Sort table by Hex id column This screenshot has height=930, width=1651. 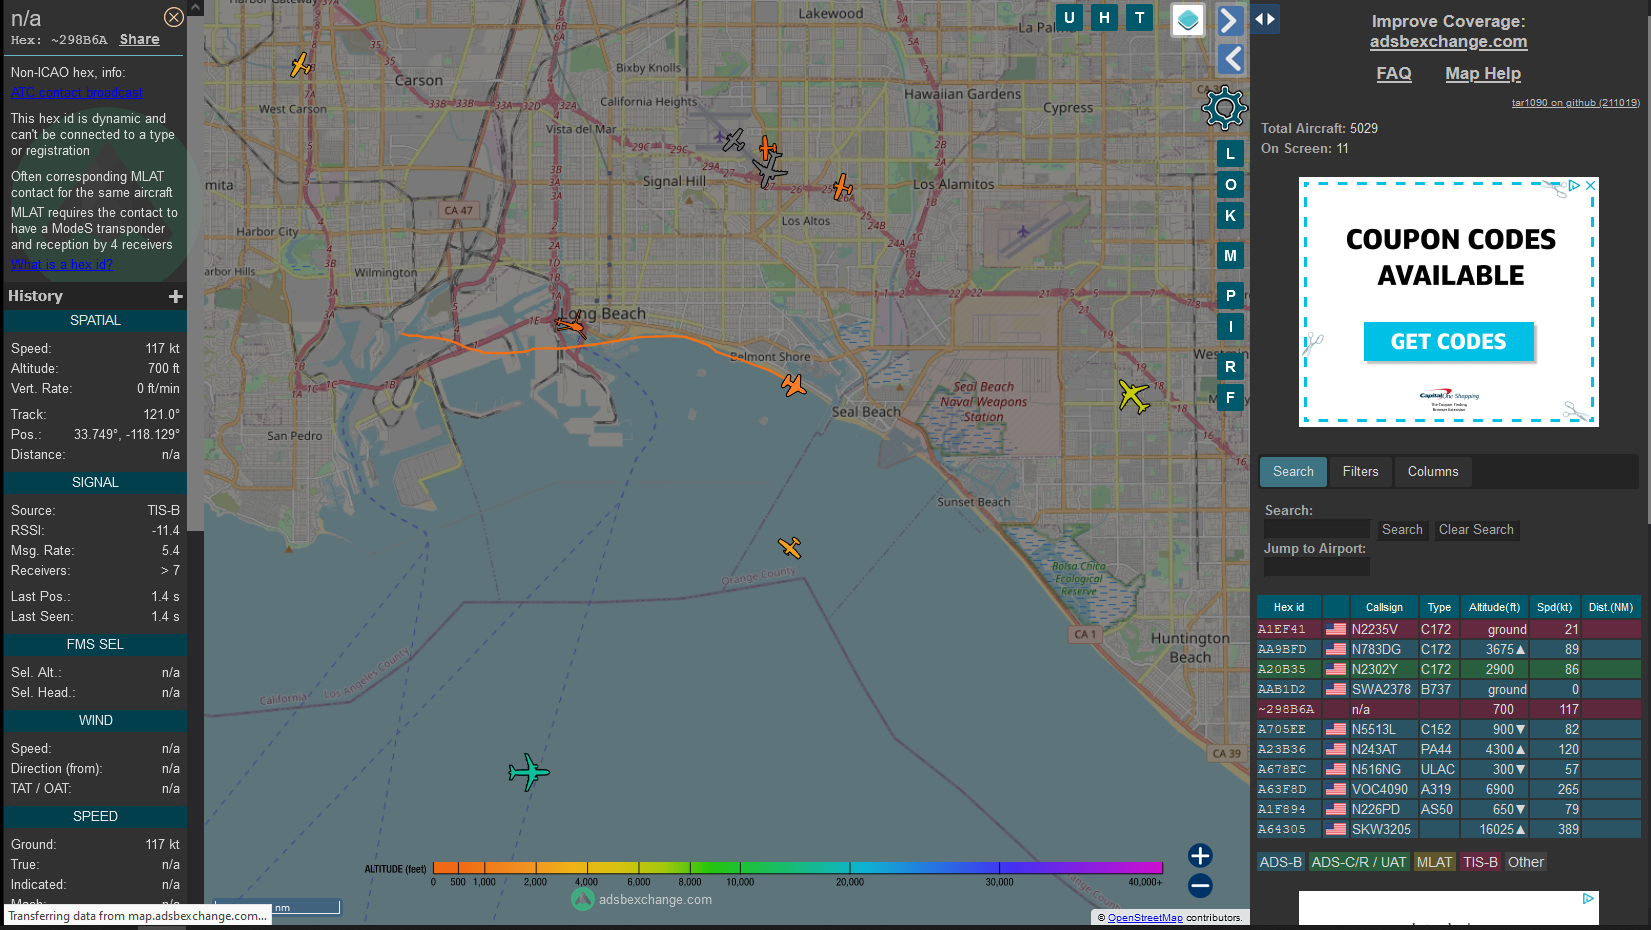coord(1288,607)
